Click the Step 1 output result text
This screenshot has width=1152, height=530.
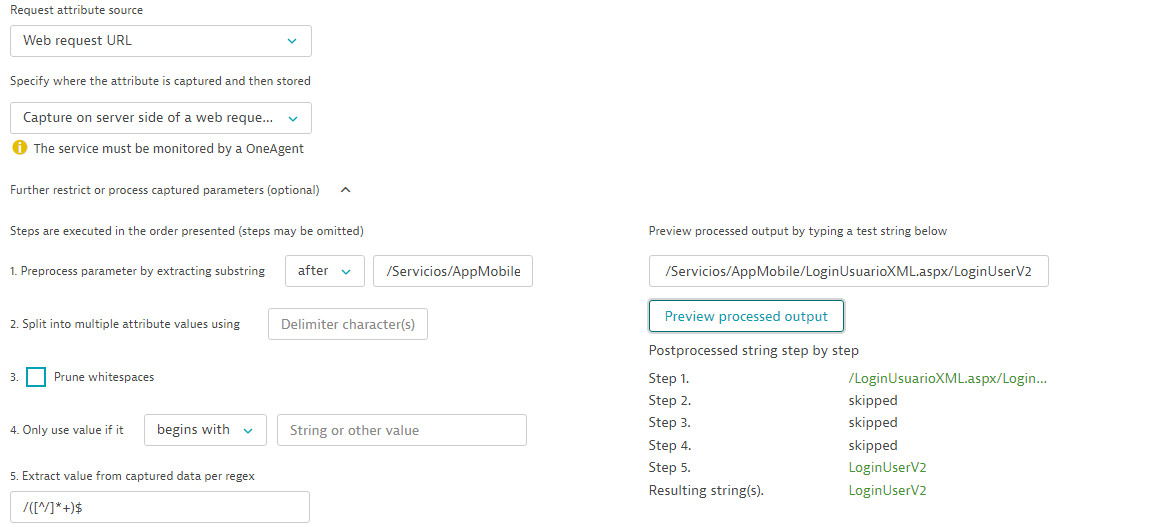(x=947, y=378)
